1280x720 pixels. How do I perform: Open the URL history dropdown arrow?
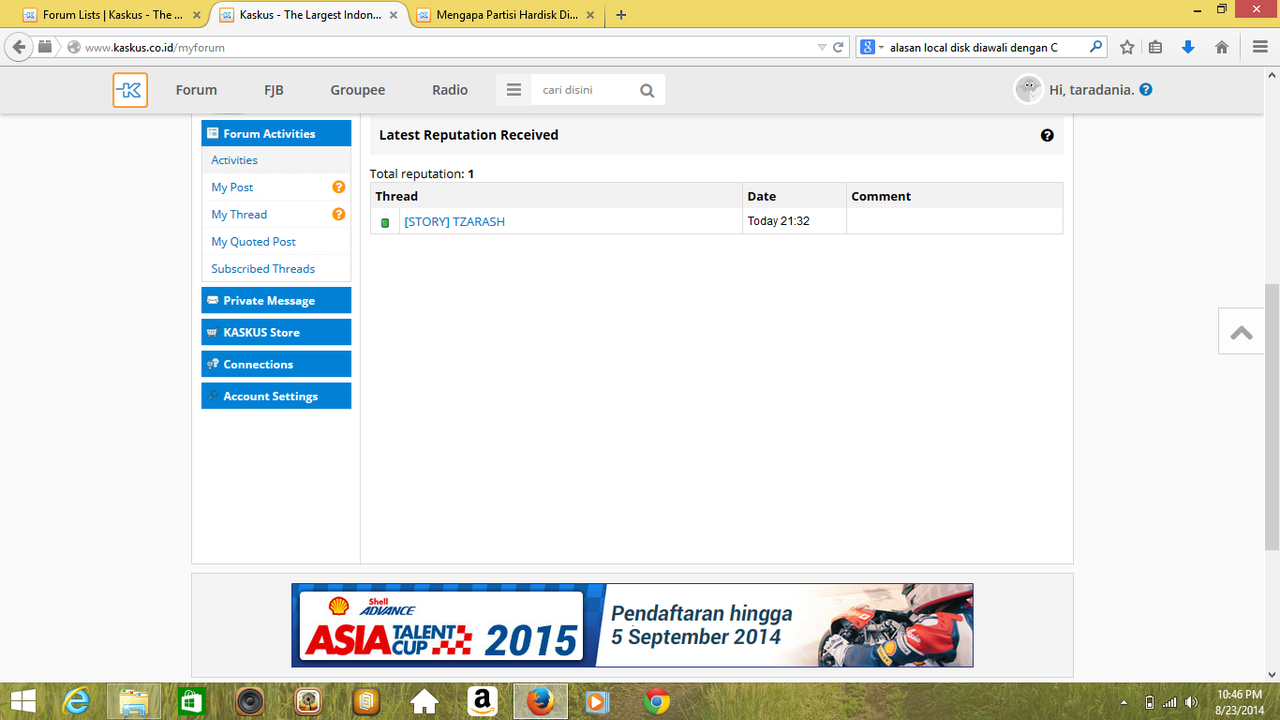click(822, 47)
